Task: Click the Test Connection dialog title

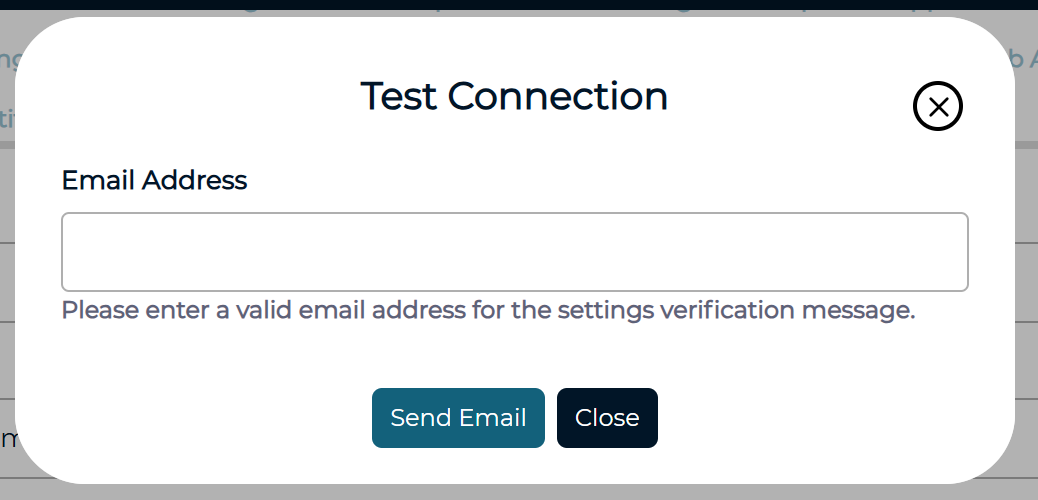Action: [x=514, y=96]
